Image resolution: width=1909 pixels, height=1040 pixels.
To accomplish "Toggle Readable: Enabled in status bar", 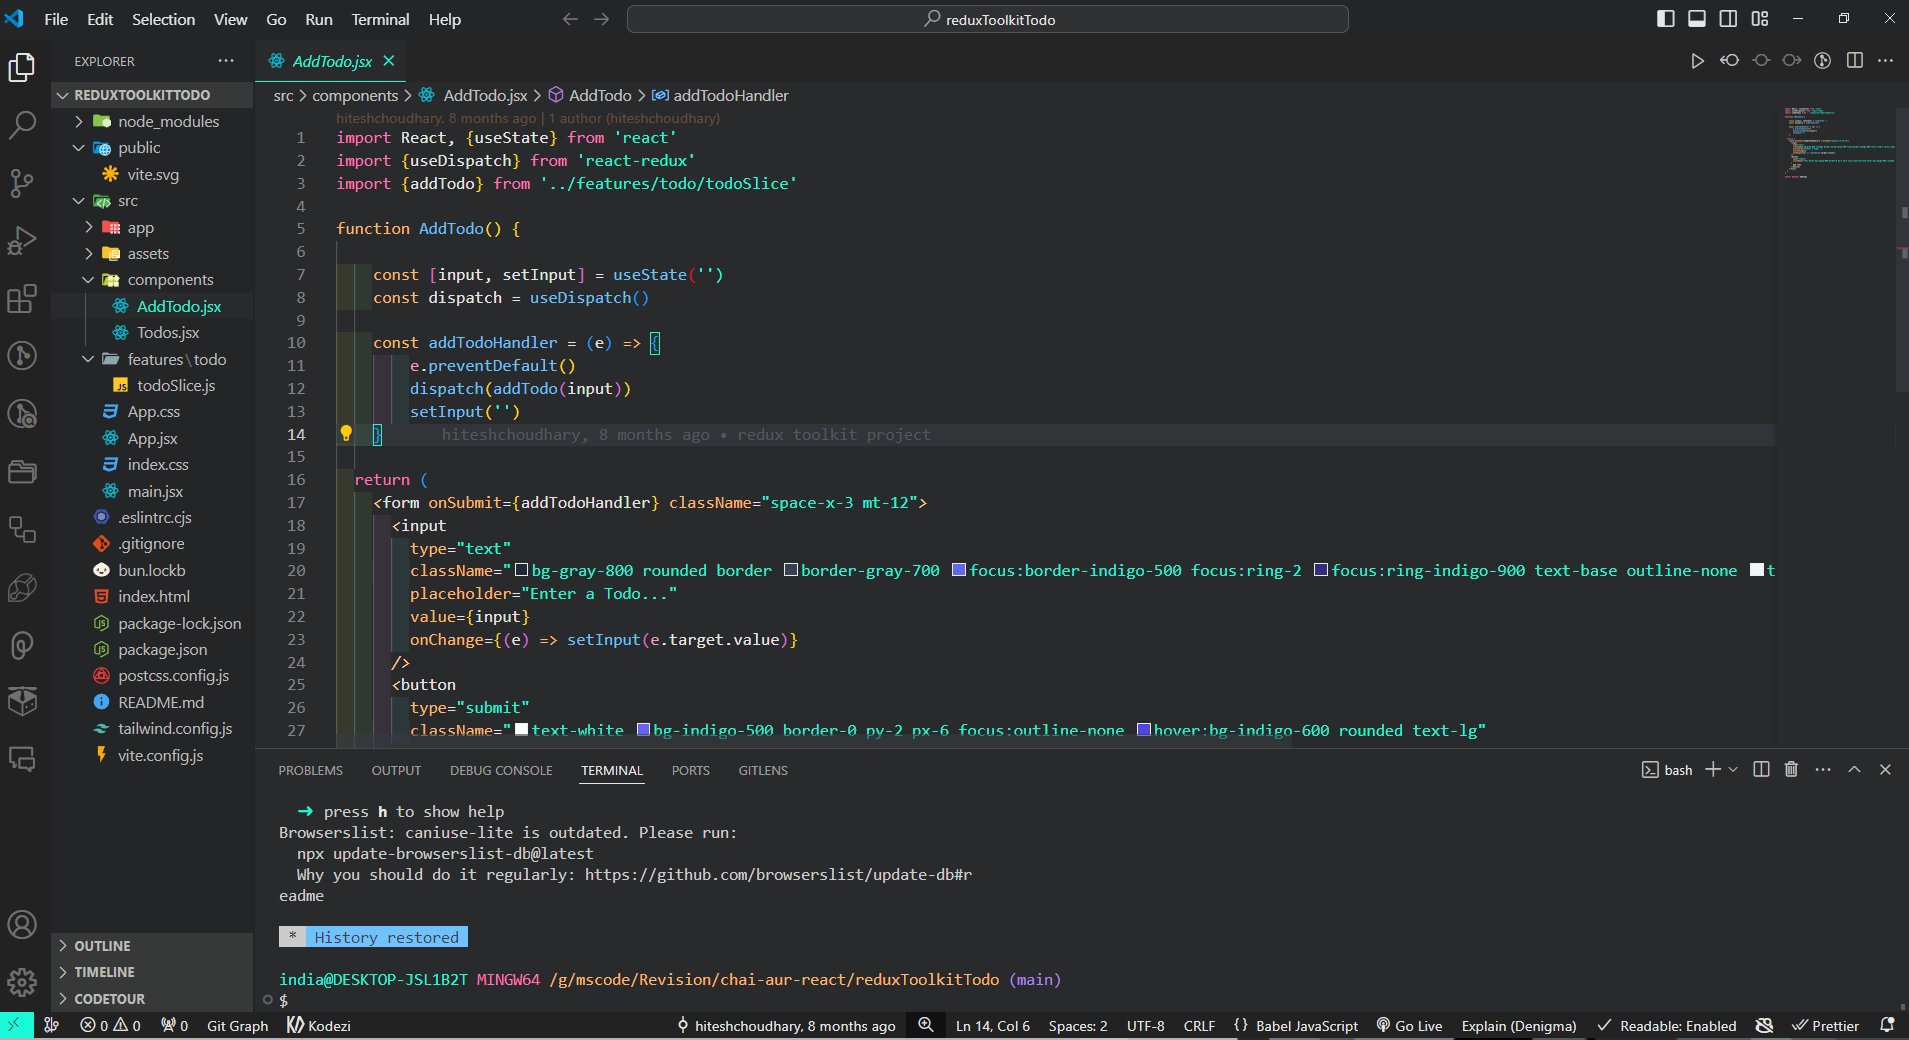I will point(1667,1025).
